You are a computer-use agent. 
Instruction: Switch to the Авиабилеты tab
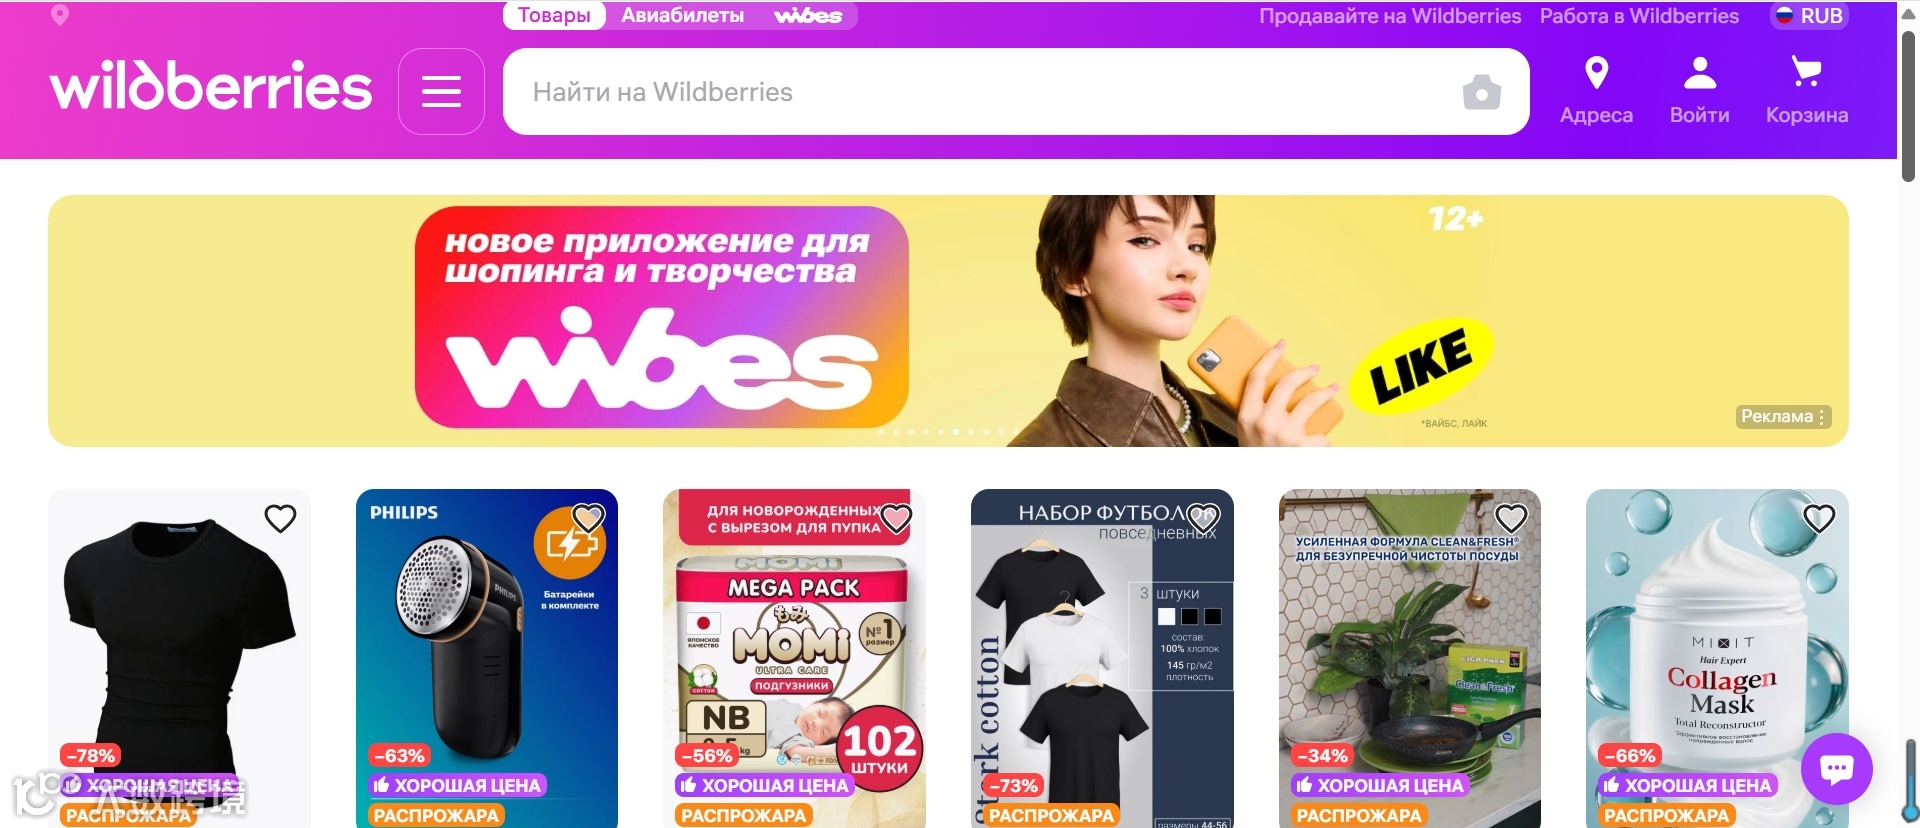682,16
